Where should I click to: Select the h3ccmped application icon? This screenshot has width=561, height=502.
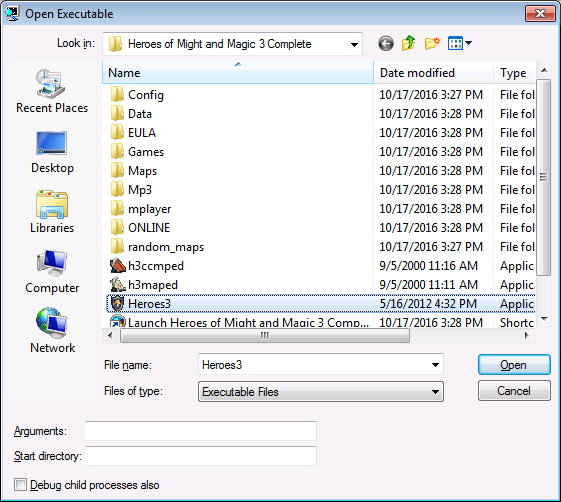coord(117,265)
